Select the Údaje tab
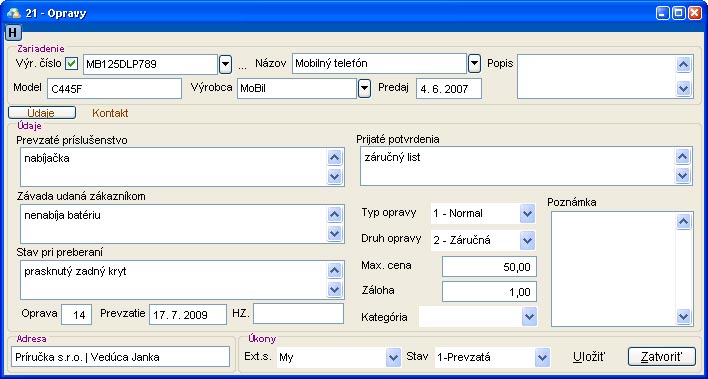 pos(42,113)
